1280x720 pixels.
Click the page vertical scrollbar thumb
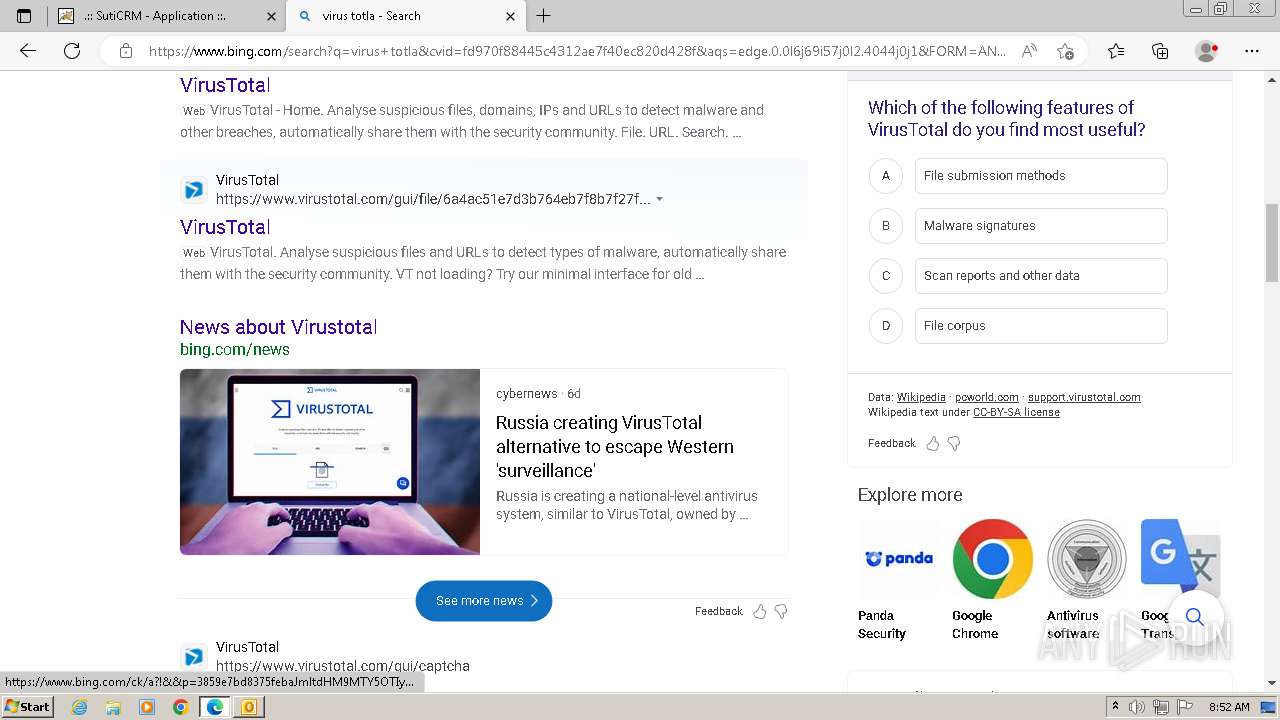(x=1272, y=242)
